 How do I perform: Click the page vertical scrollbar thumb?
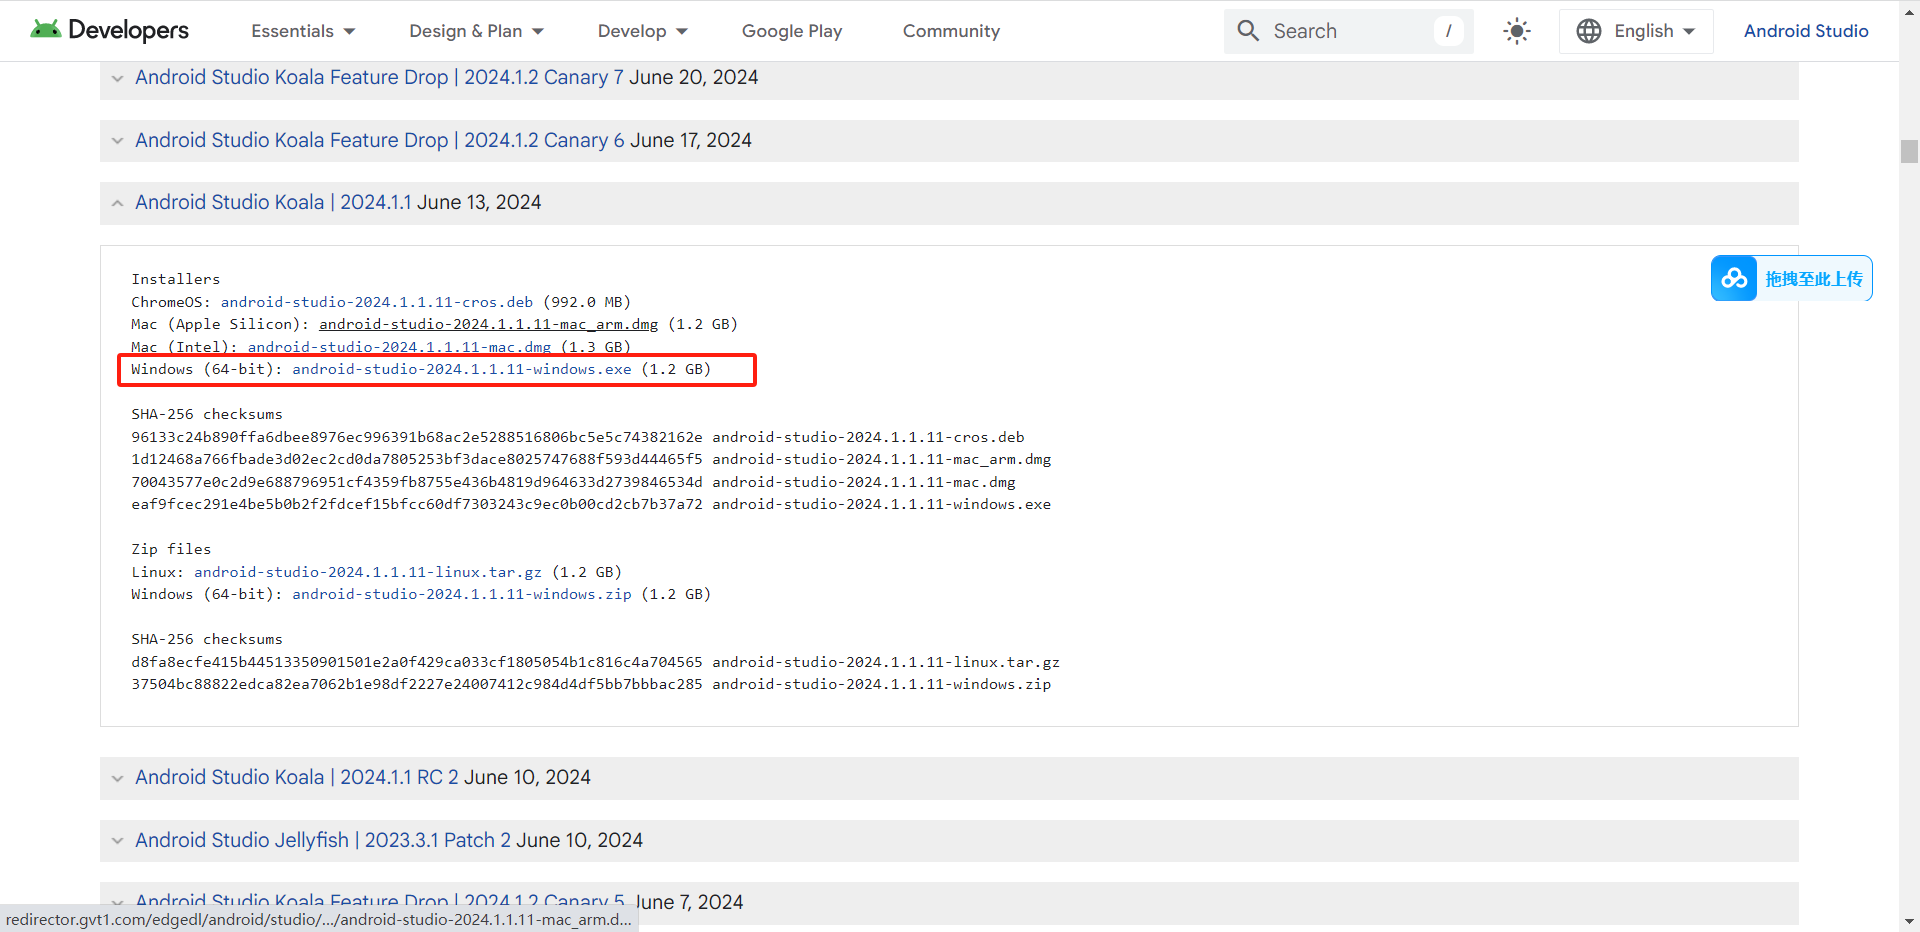tap(1909, 151)
